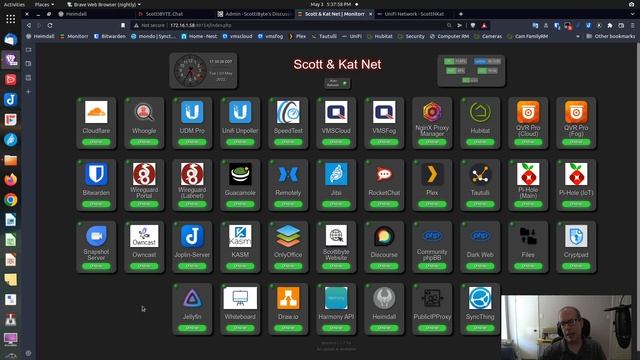Open the Draw.io tile icon
The width and height of the screenshot is (640, 360).
coord(288,298)
